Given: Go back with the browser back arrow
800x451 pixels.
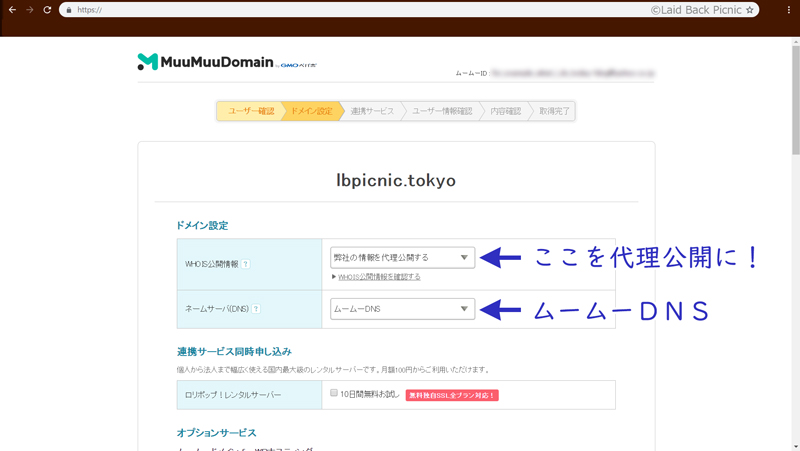Looking at the screenshot, I should pyautogui.click(x=12, y=10).
